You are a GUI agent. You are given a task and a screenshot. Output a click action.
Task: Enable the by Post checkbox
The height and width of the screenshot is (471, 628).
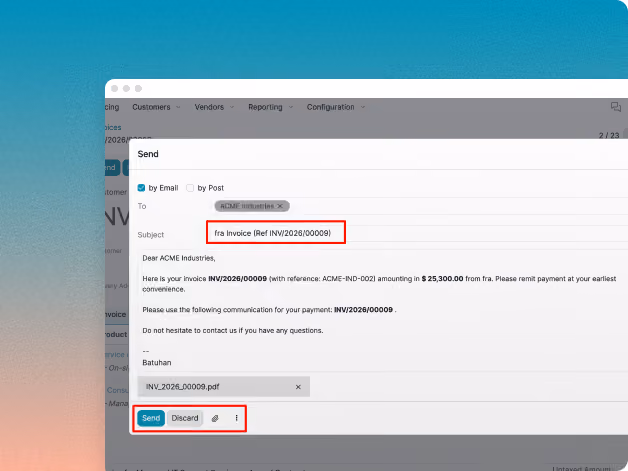click(190, 188)
